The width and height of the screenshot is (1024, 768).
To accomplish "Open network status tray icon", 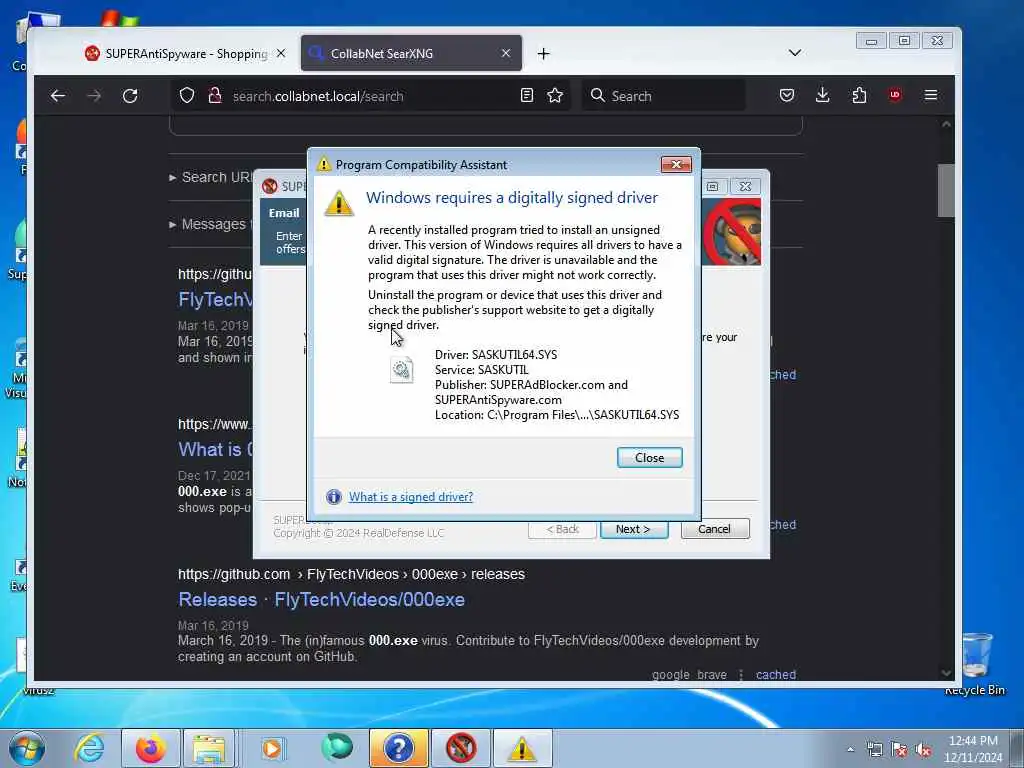I will click(x=875, y=750).
